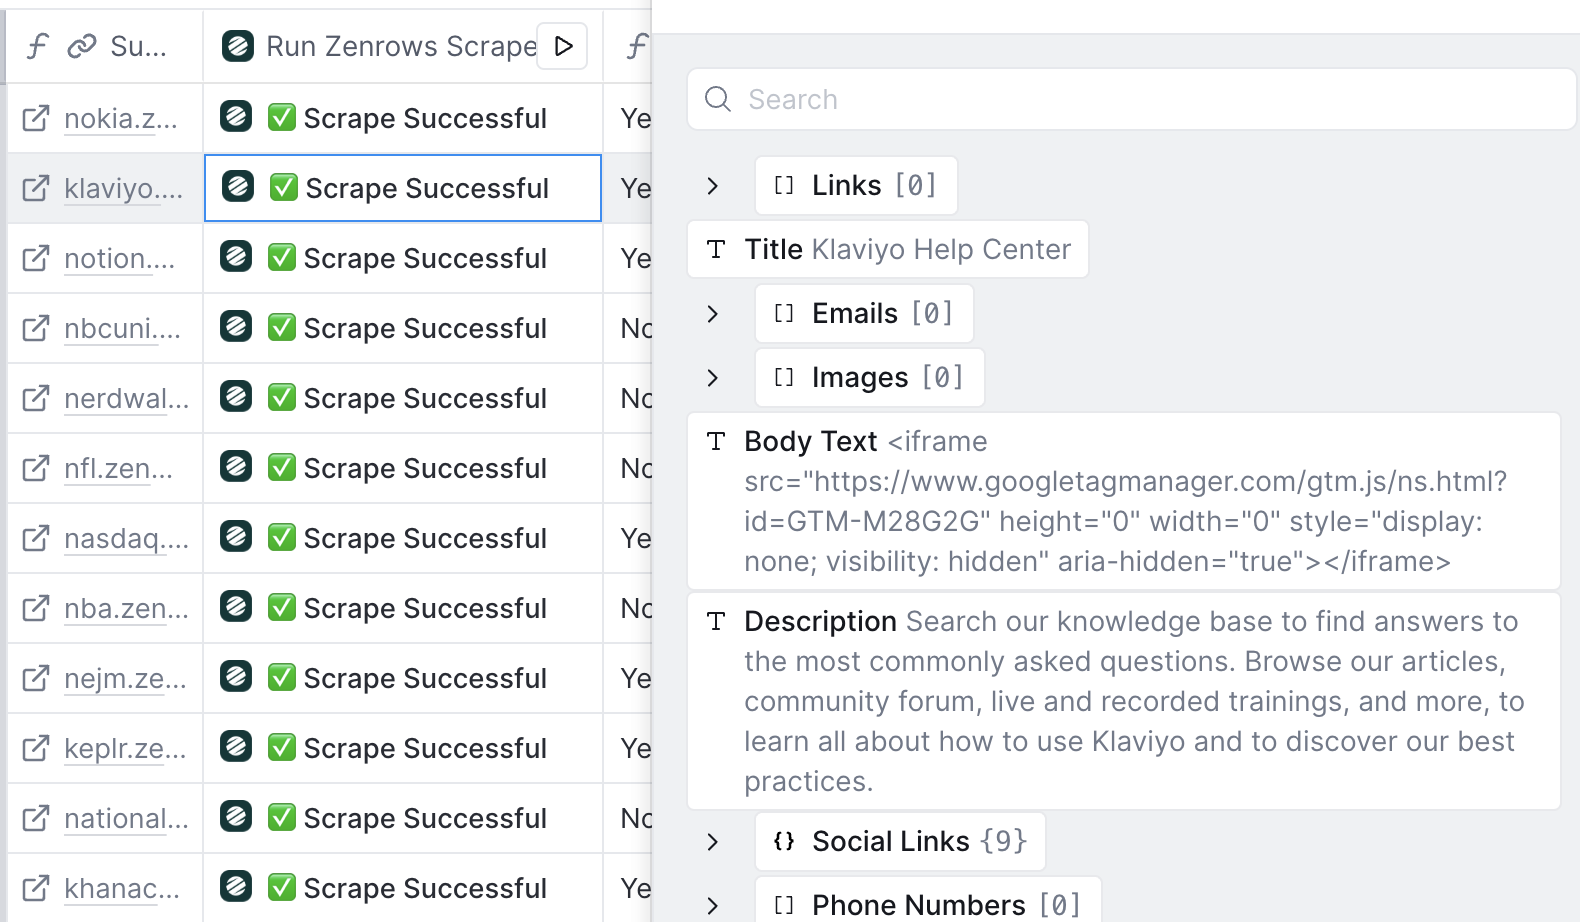Open the nejm.ze... link

pos(125,679)
